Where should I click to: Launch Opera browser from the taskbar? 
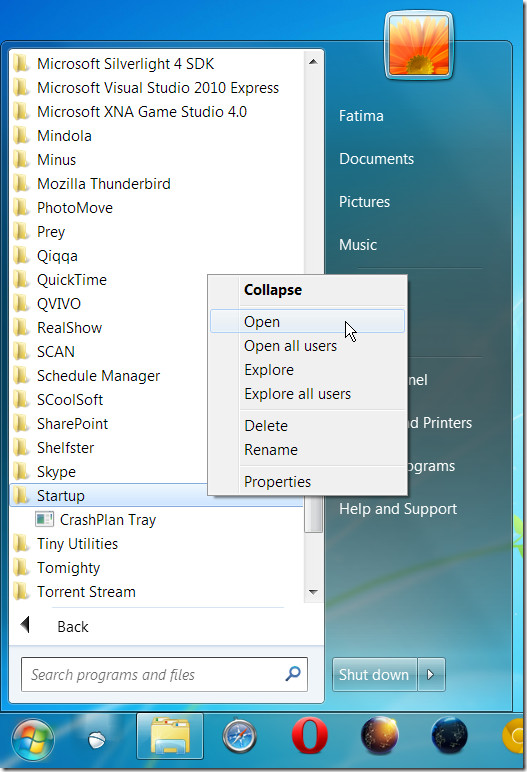click(x=309, y=736)
